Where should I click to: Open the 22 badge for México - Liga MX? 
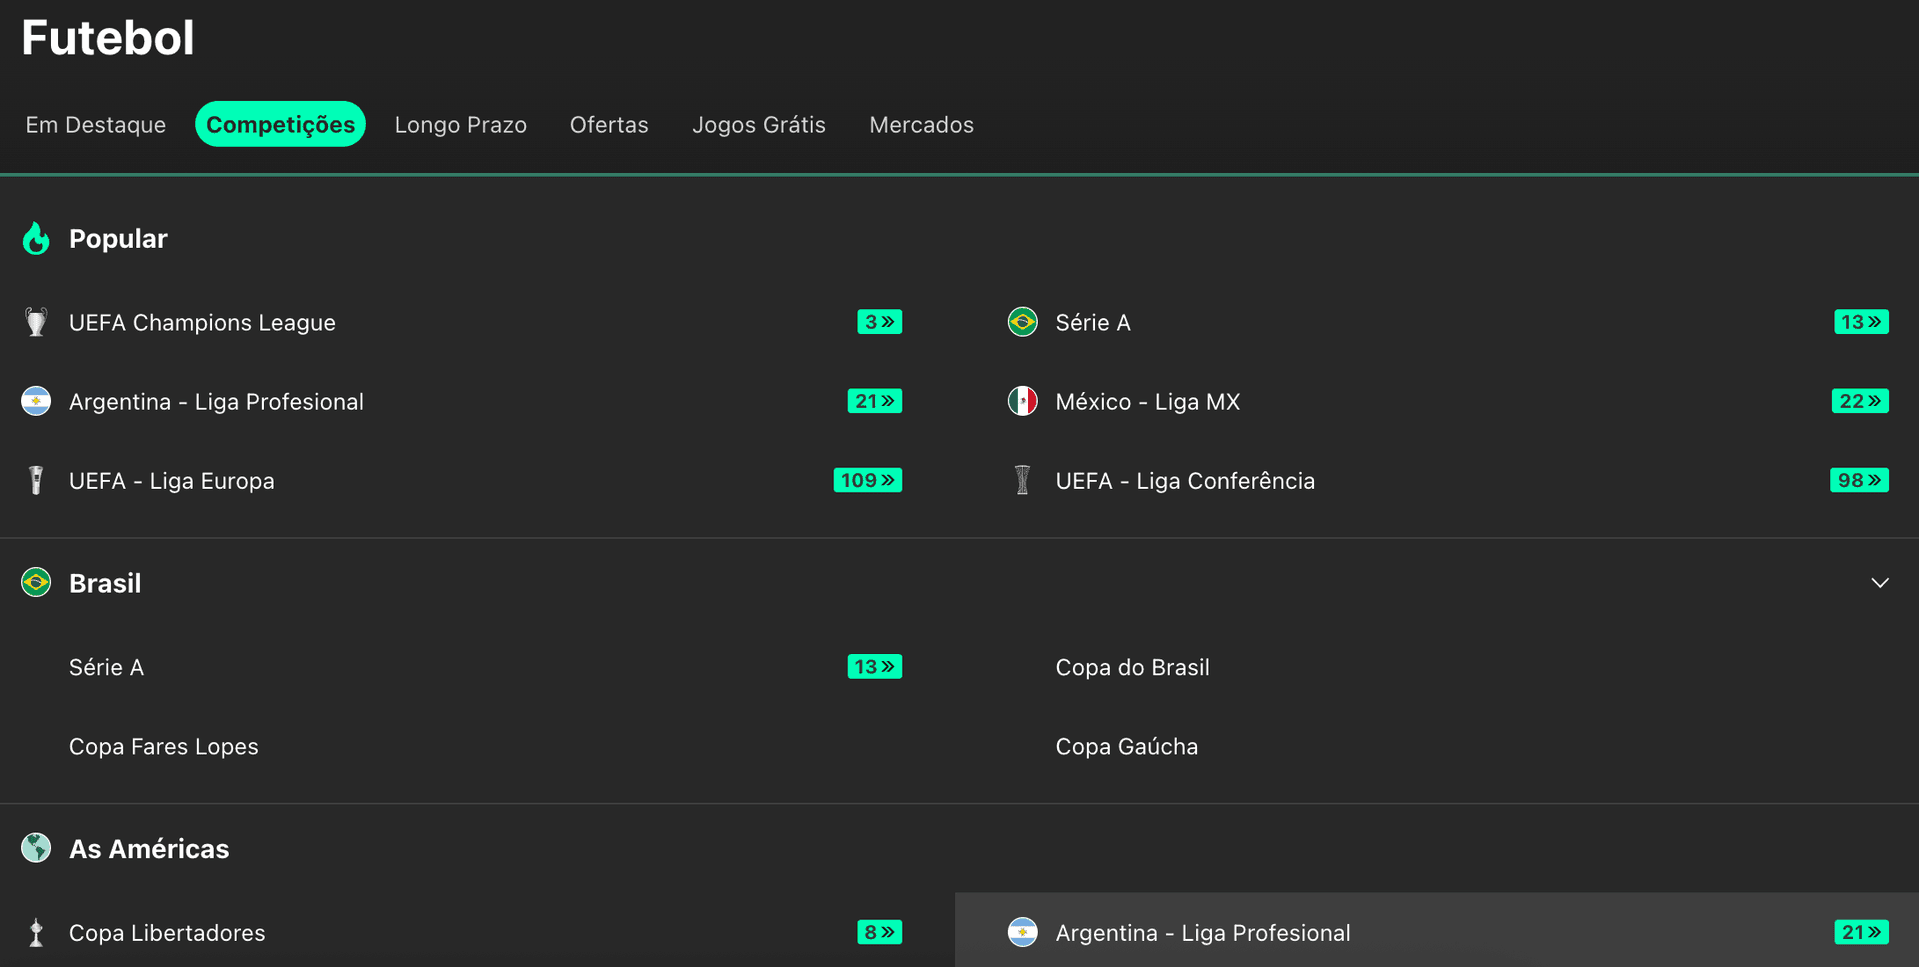tap(1860, 401)
